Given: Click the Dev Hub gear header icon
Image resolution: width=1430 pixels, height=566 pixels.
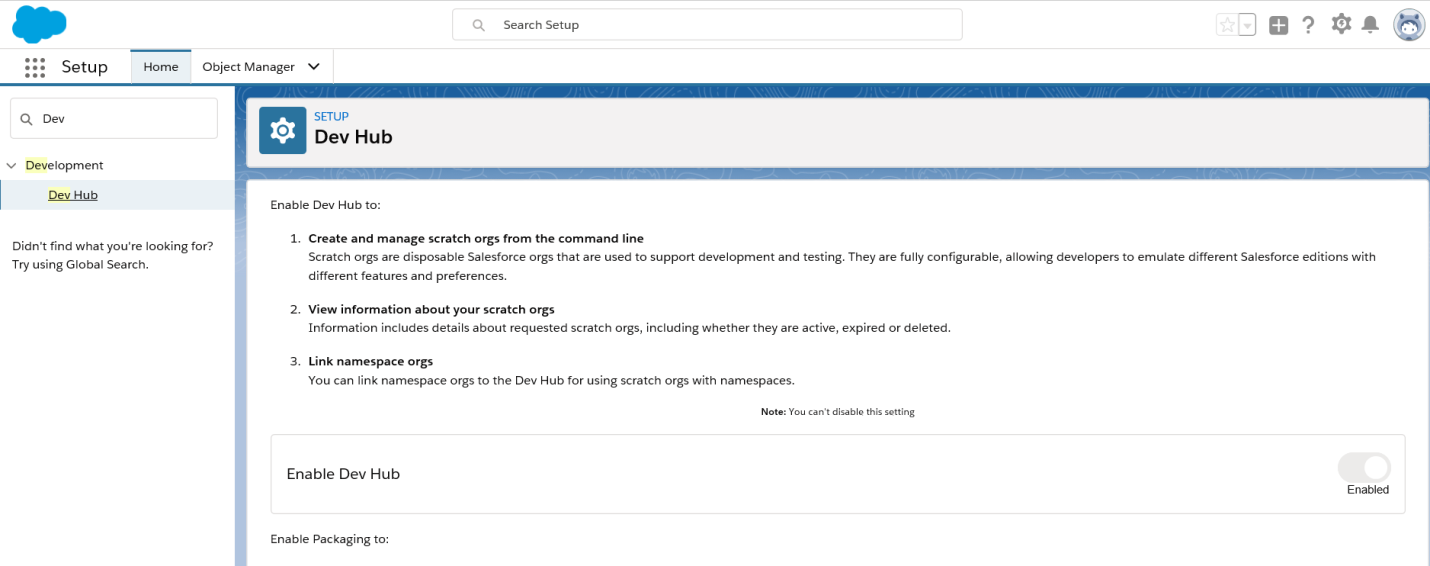Looking at the screenshot, I should [x=282, y=130].
